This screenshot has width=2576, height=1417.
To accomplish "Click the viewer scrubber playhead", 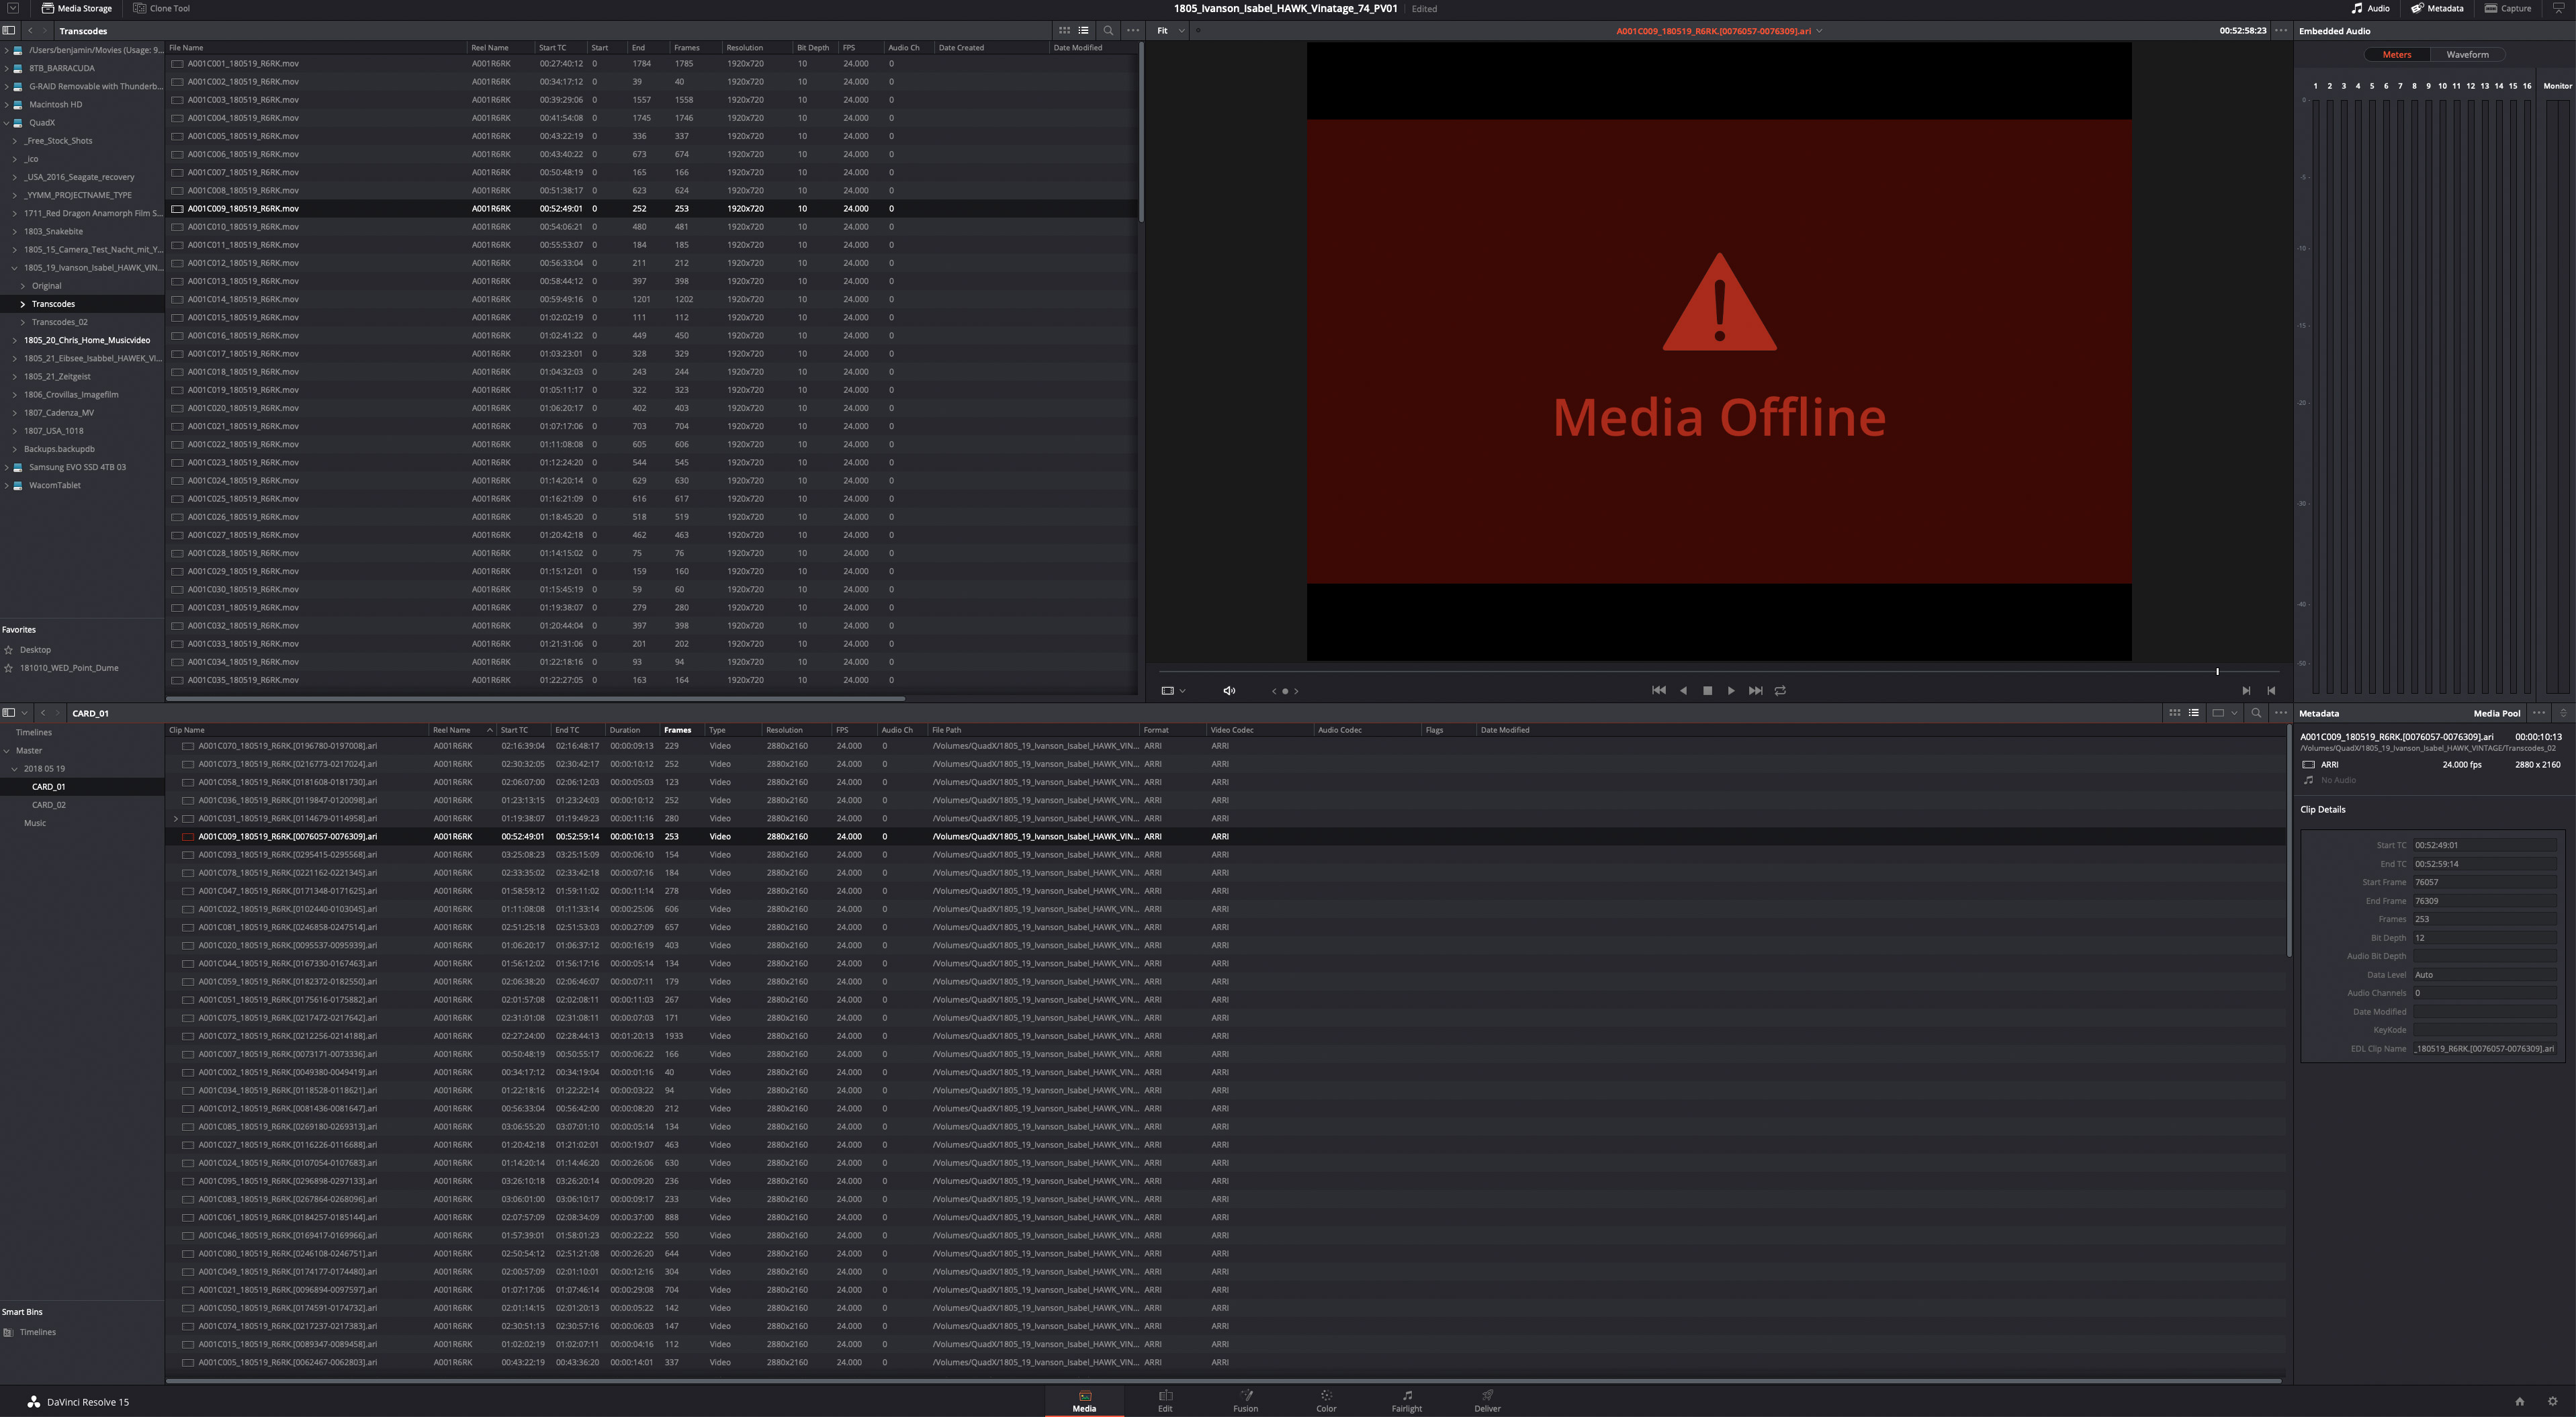I will click(2217, 671).
